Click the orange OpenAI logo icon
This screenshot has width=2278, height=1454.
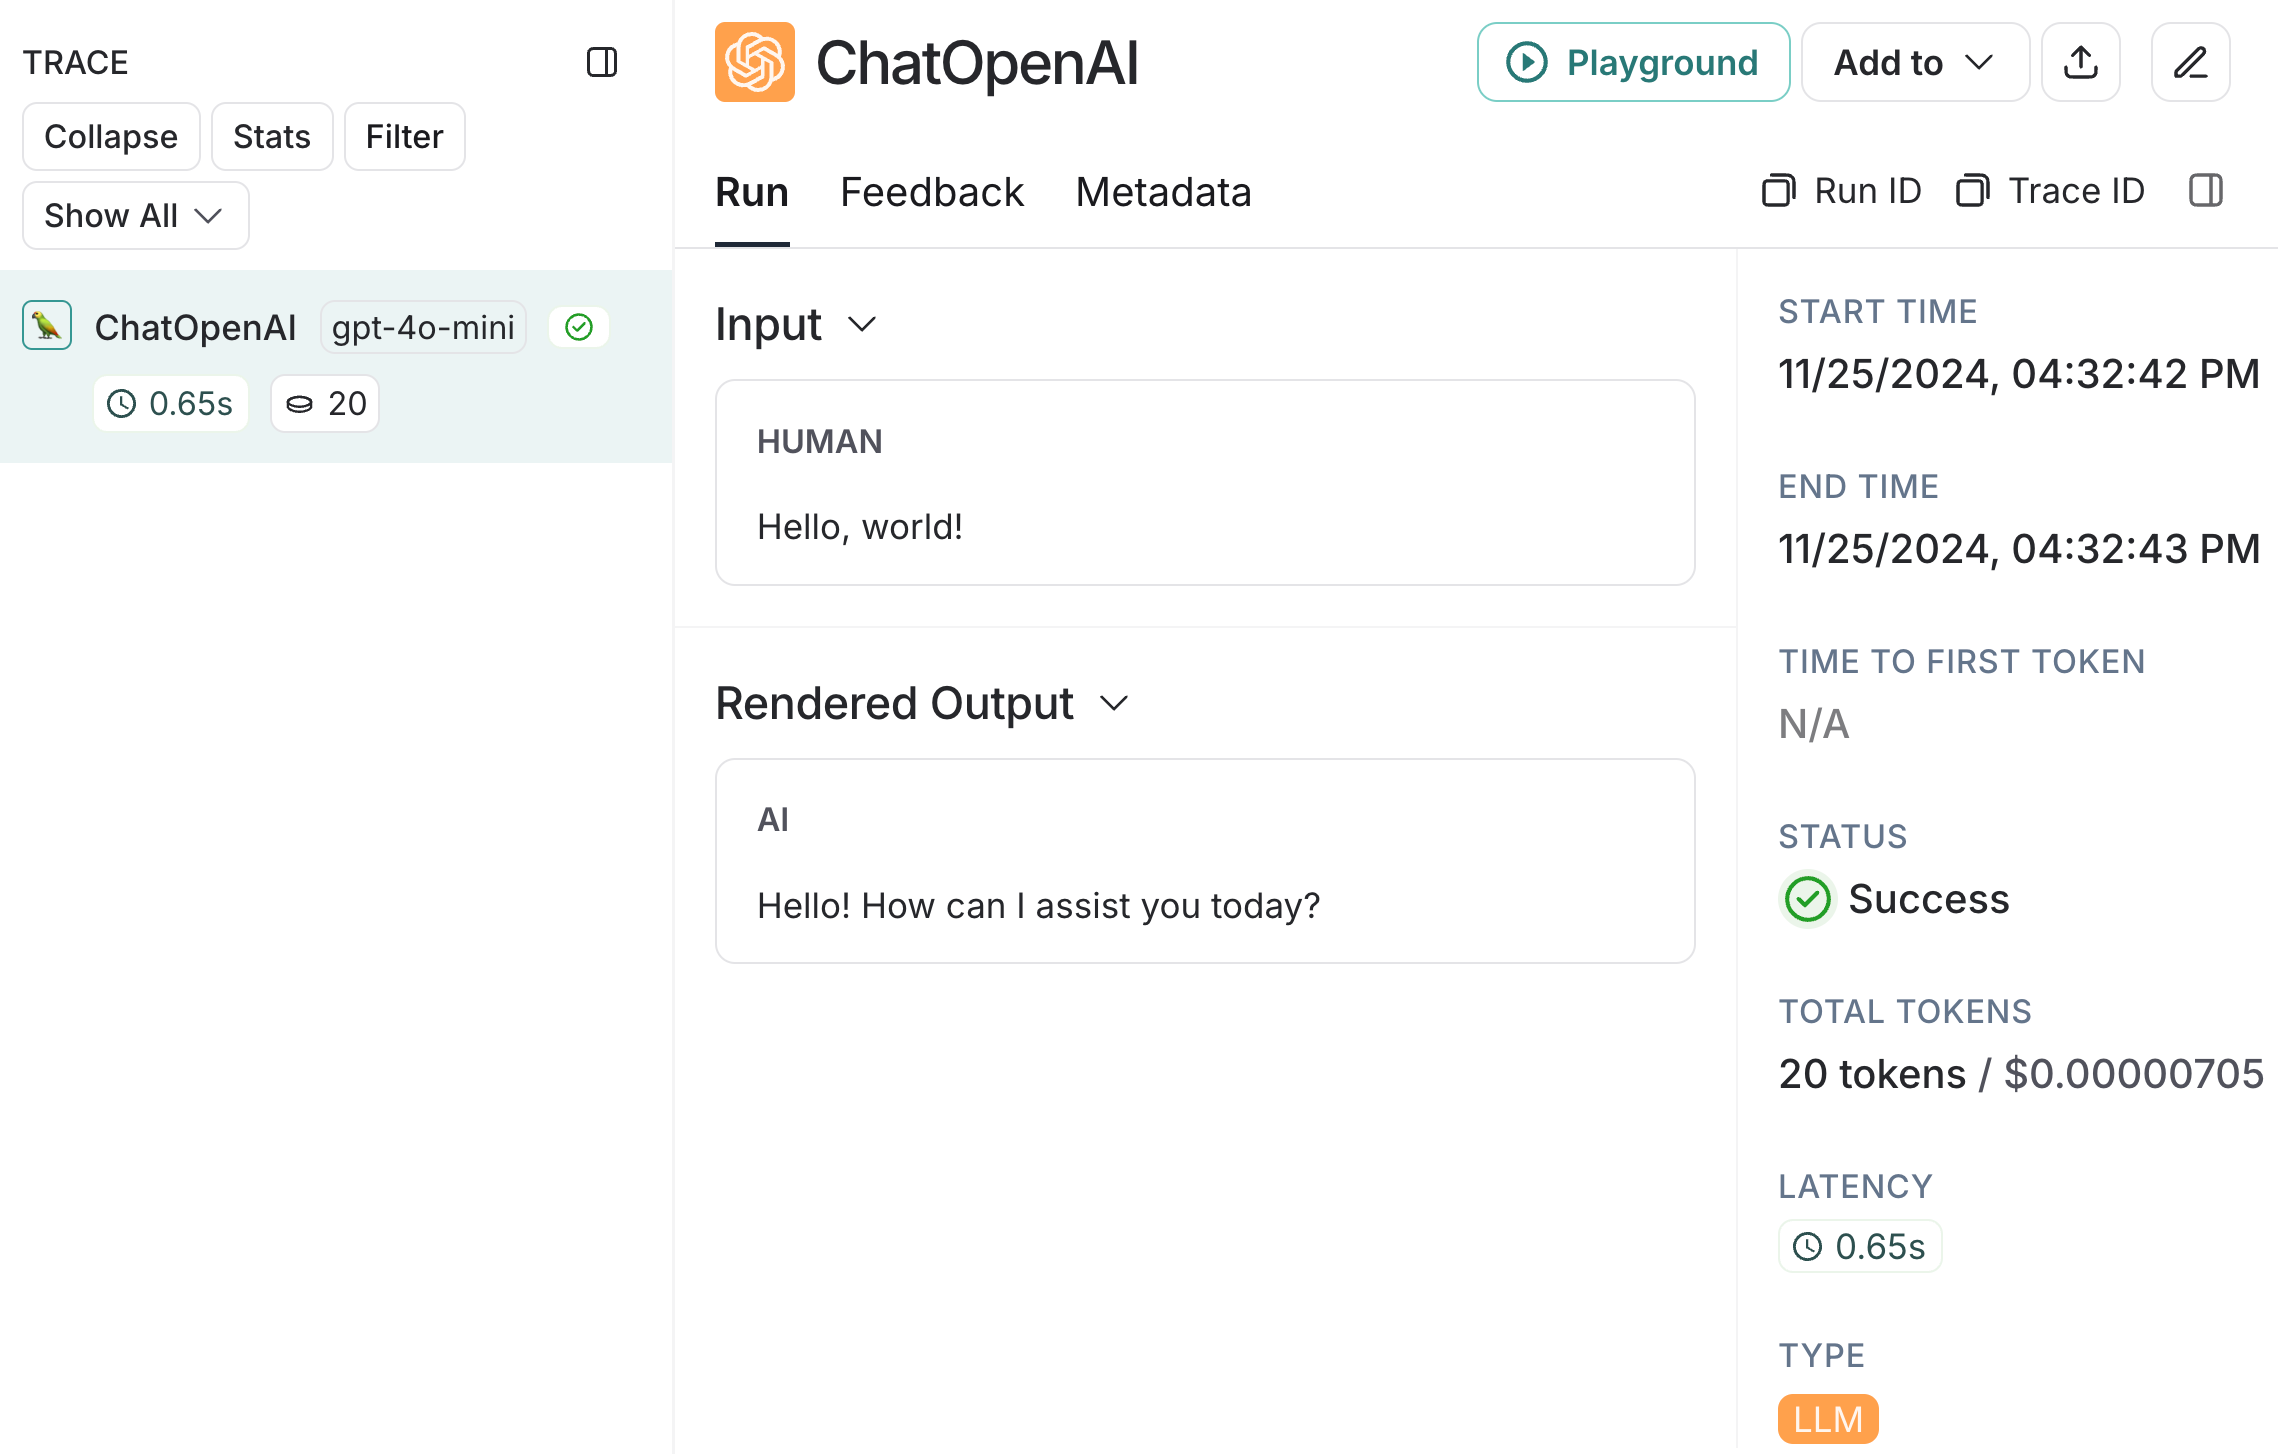[x=754, y=62]
